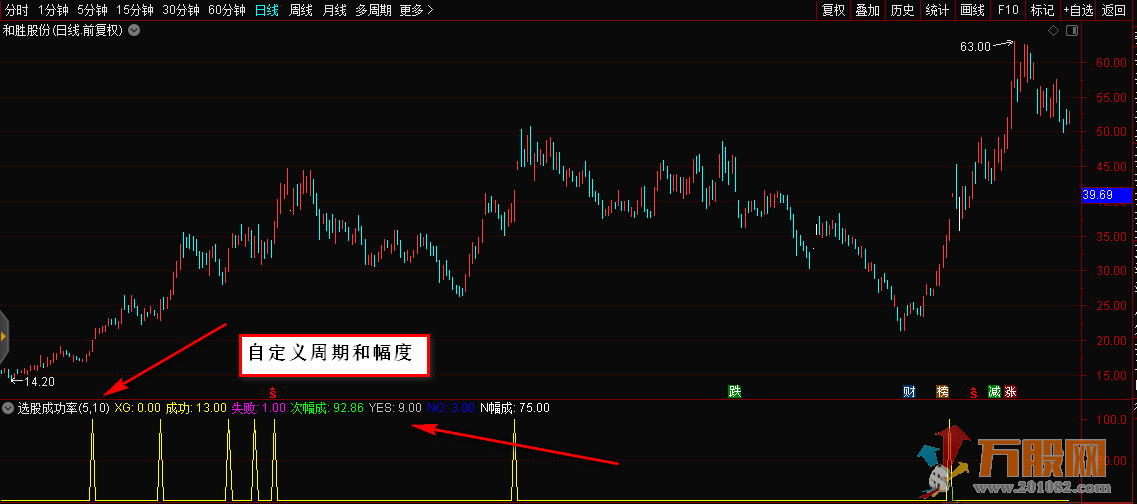Click the 复权 button

pyautogui.click(x=833, y=10)
